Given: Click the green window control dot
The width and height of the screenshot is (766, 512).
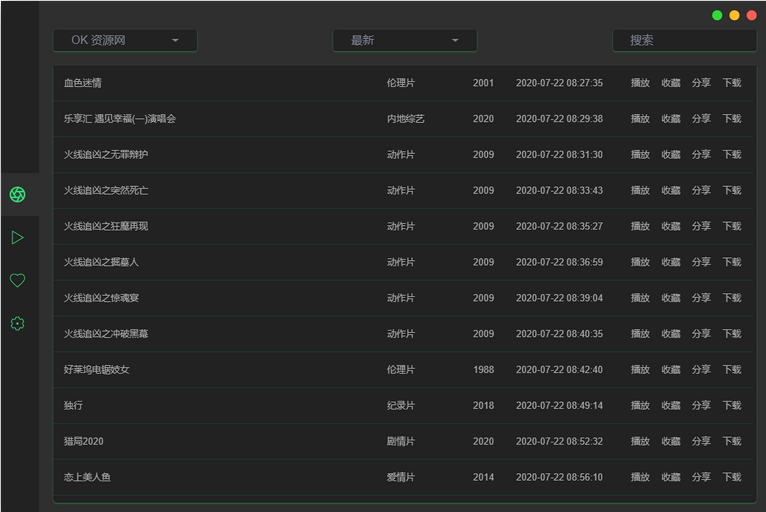Looking at the screenshot, I should pyautogui.click(x=717, y=15).
